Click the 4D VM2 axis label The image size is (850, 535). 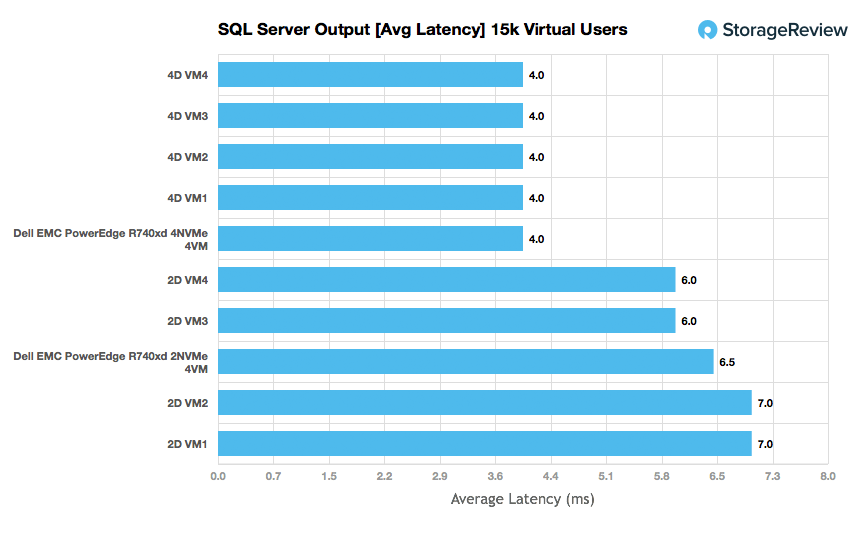point(188,157)
